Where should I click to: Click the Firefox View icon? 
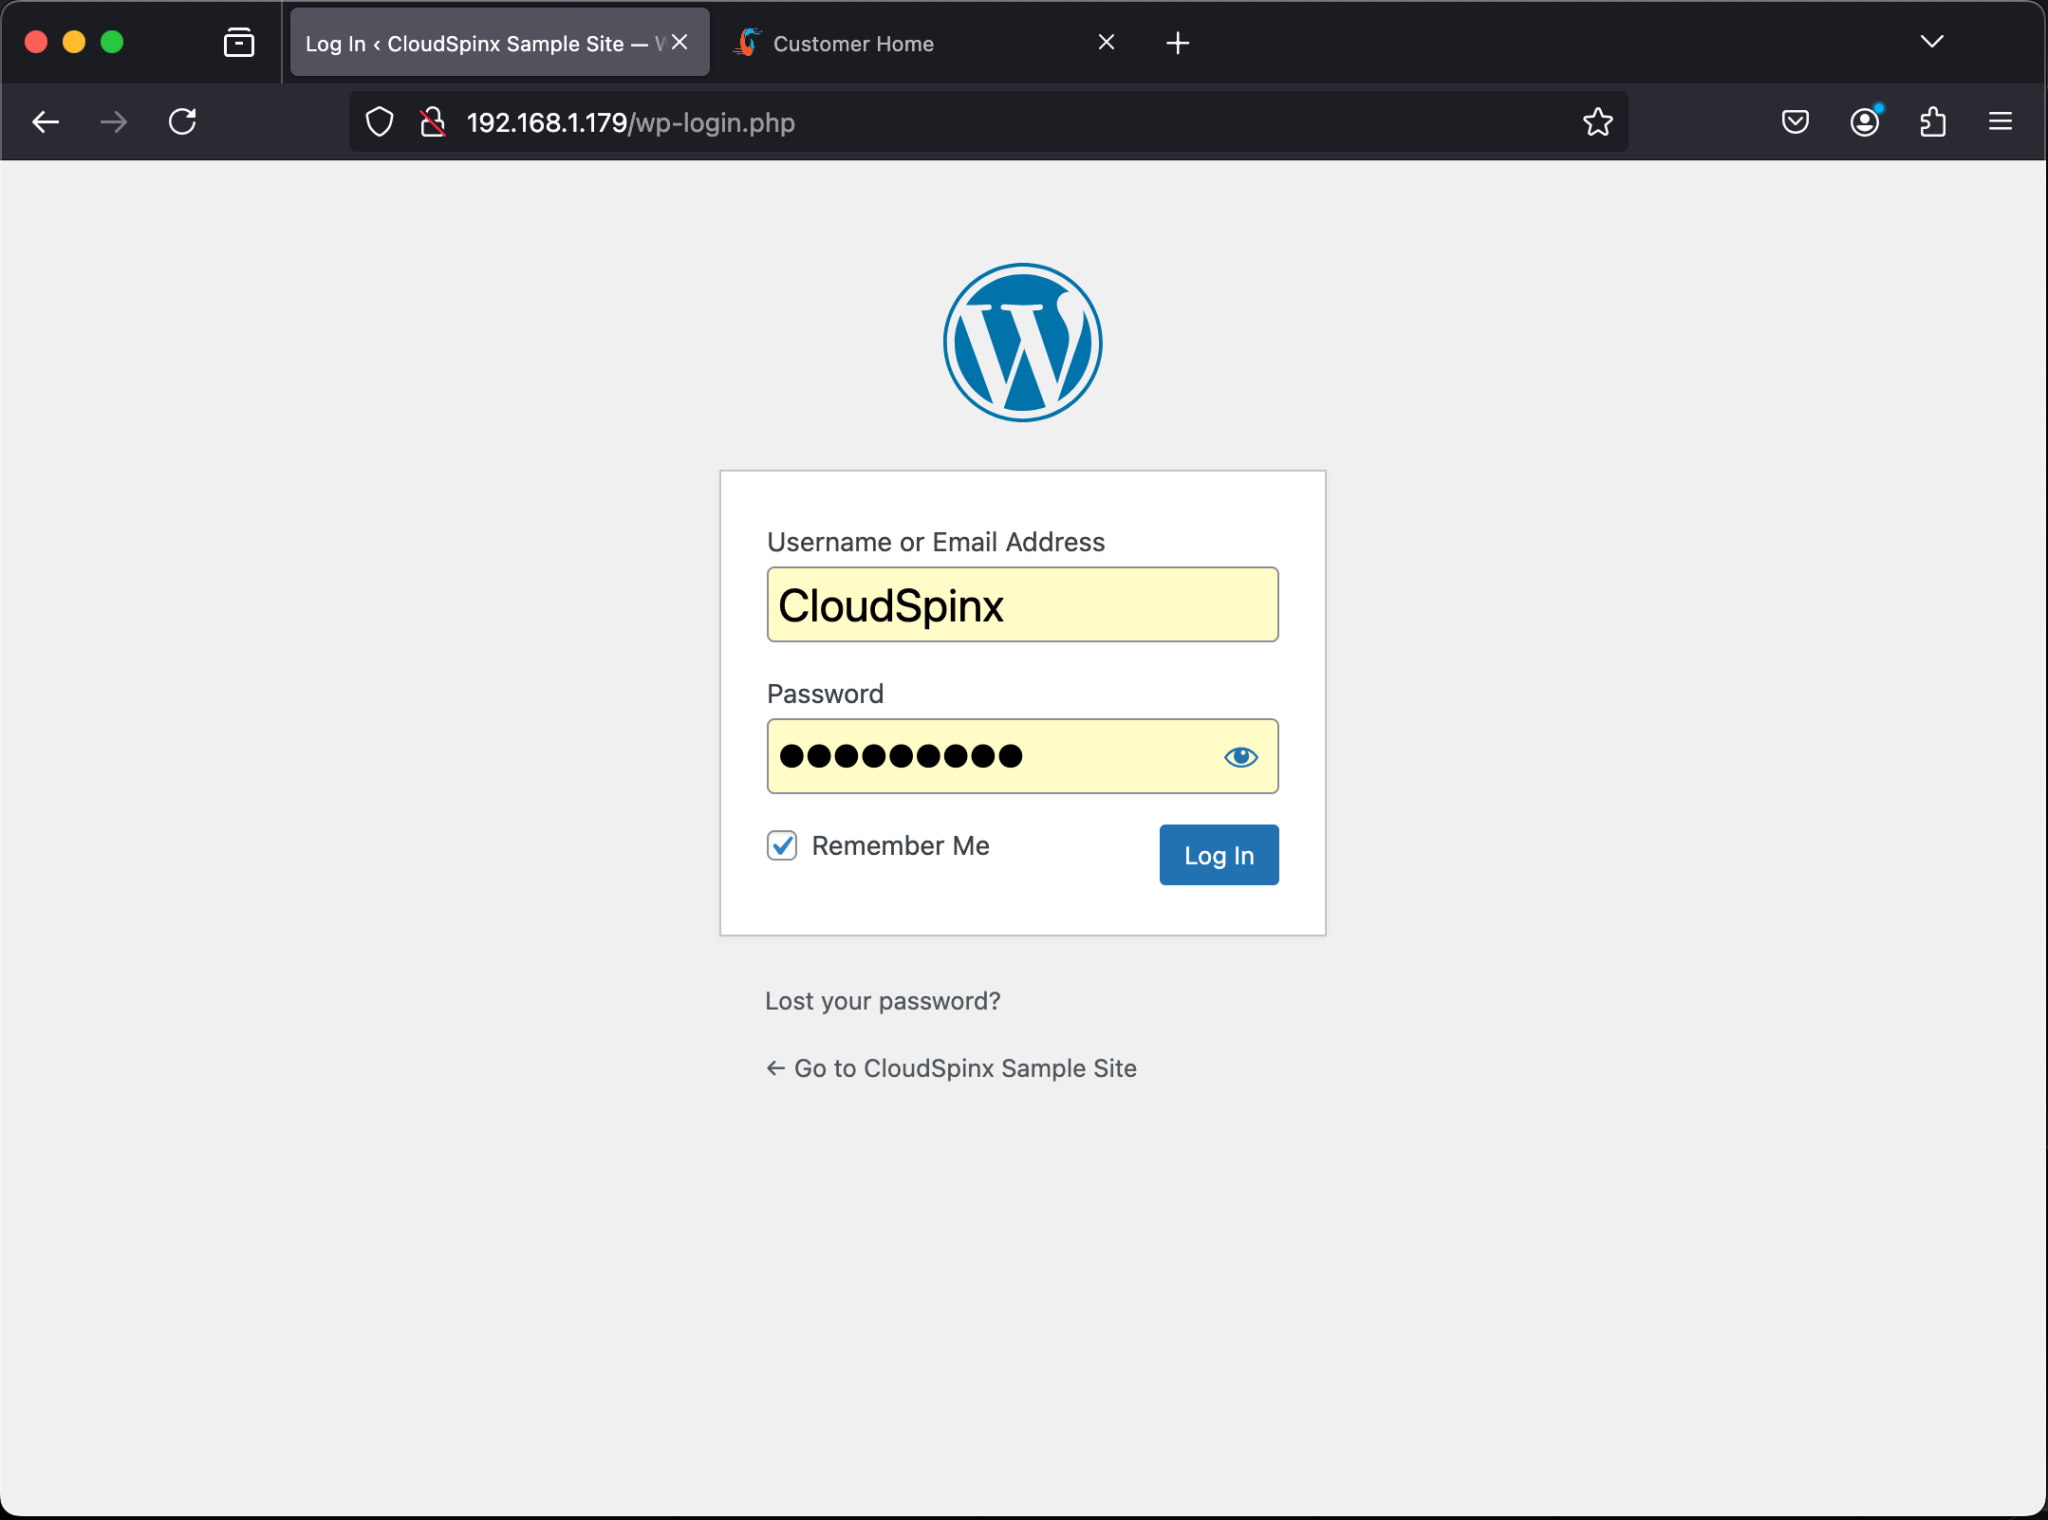tap(238, 41)
